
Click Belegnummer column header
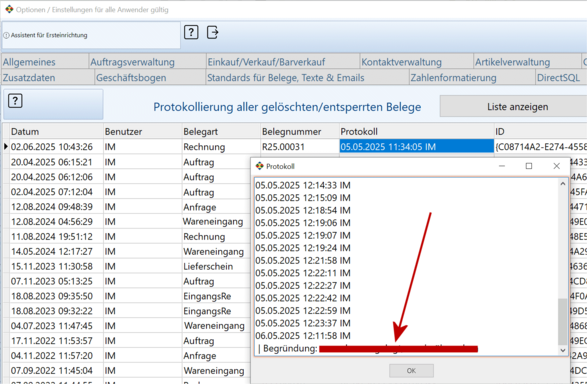click(x=300, y=131)
